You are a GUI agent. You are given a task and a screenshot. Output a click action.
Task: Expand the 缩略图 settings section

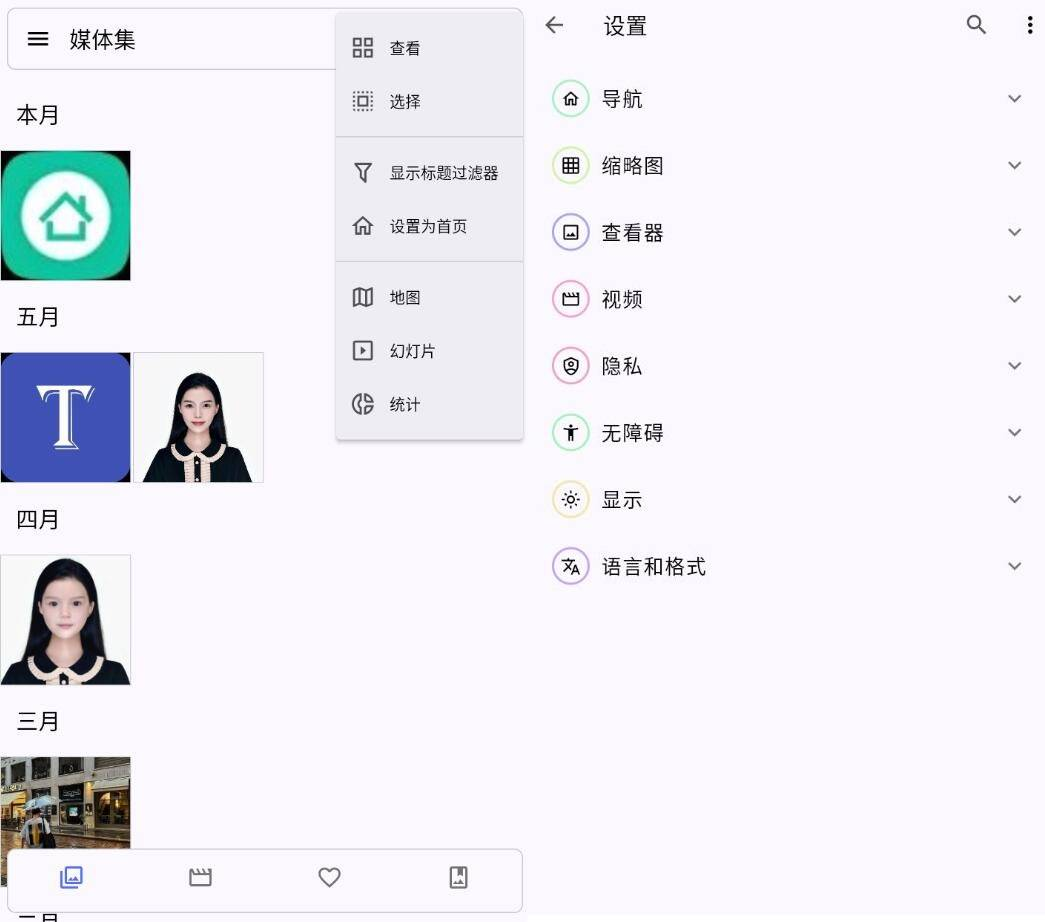coord(1015,165)
